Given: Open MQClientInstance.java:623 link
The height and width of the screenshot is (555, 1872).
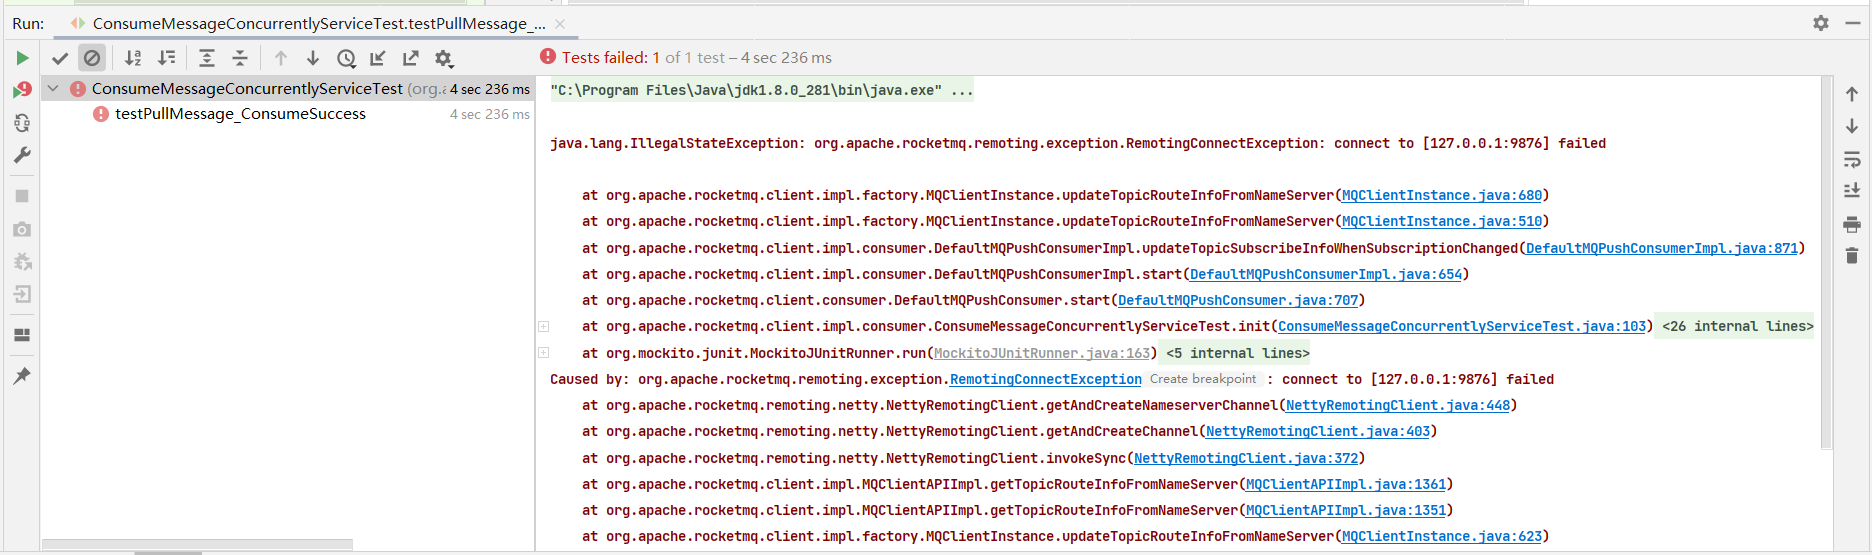Looking at the screenshot, I should pos(1442,536).
